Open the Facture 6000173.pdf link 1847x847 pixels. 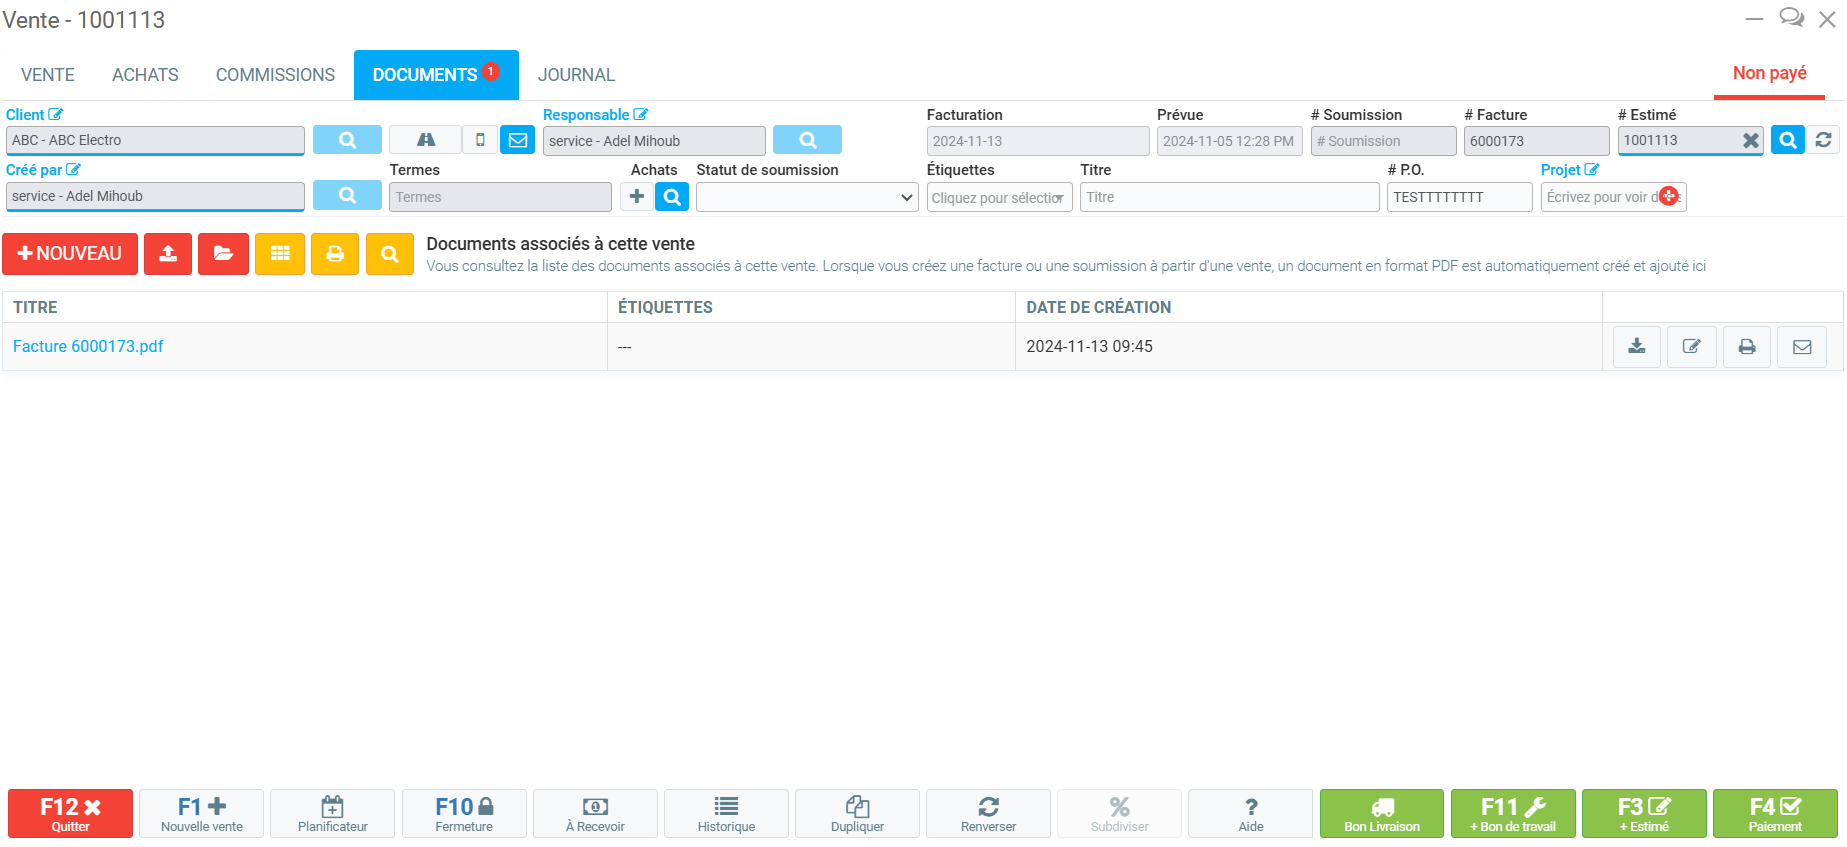coord(88,346)
